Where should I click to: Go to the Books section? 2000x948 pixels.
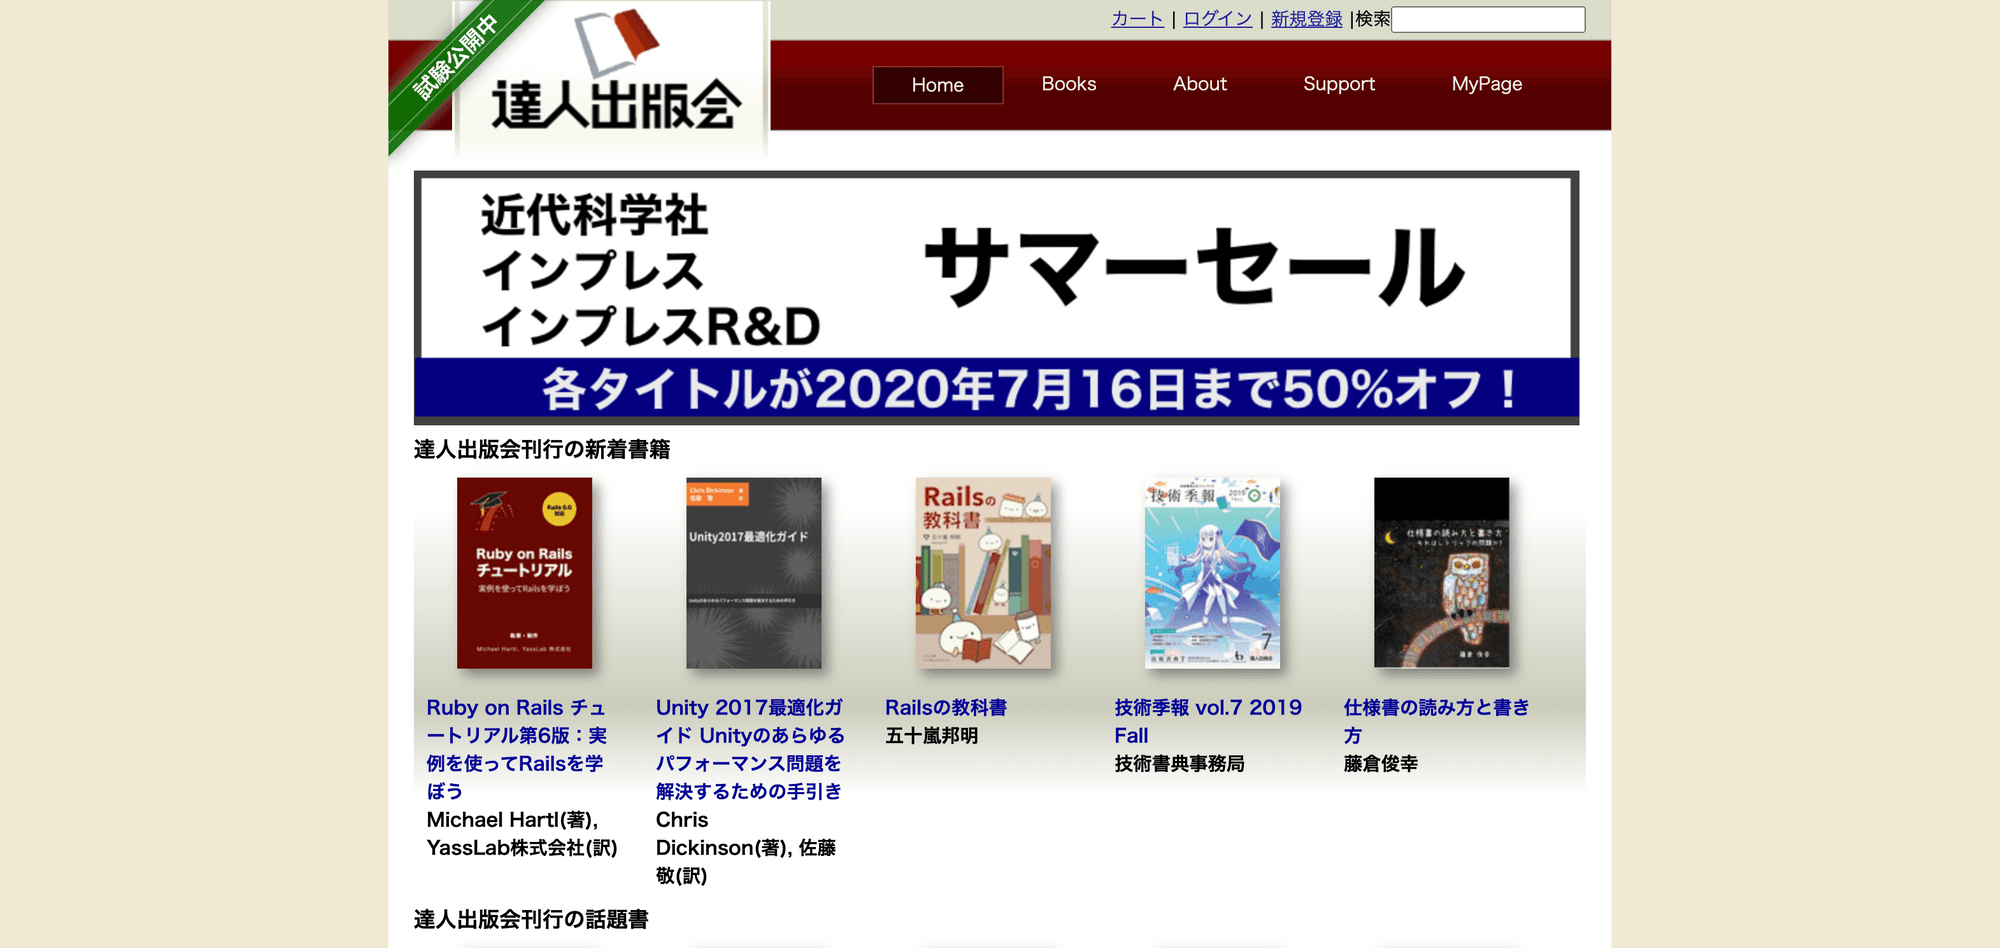click(1068, 84)
